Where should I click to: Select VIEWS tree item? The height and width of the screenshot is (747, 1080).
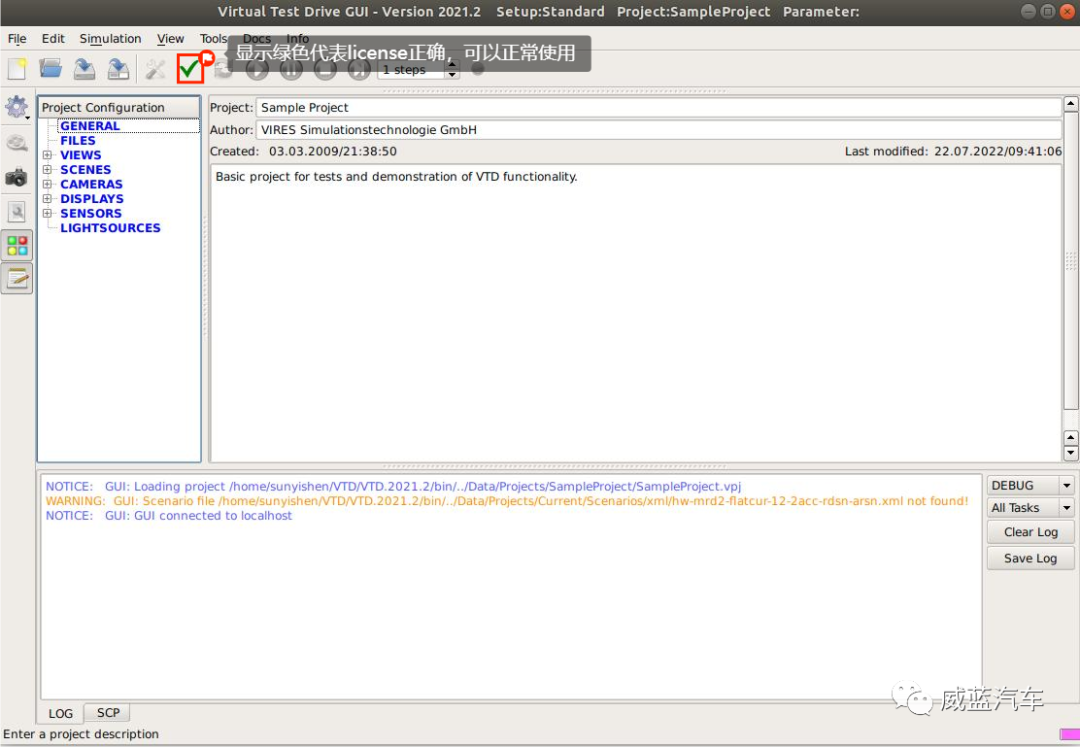[81, 155]
